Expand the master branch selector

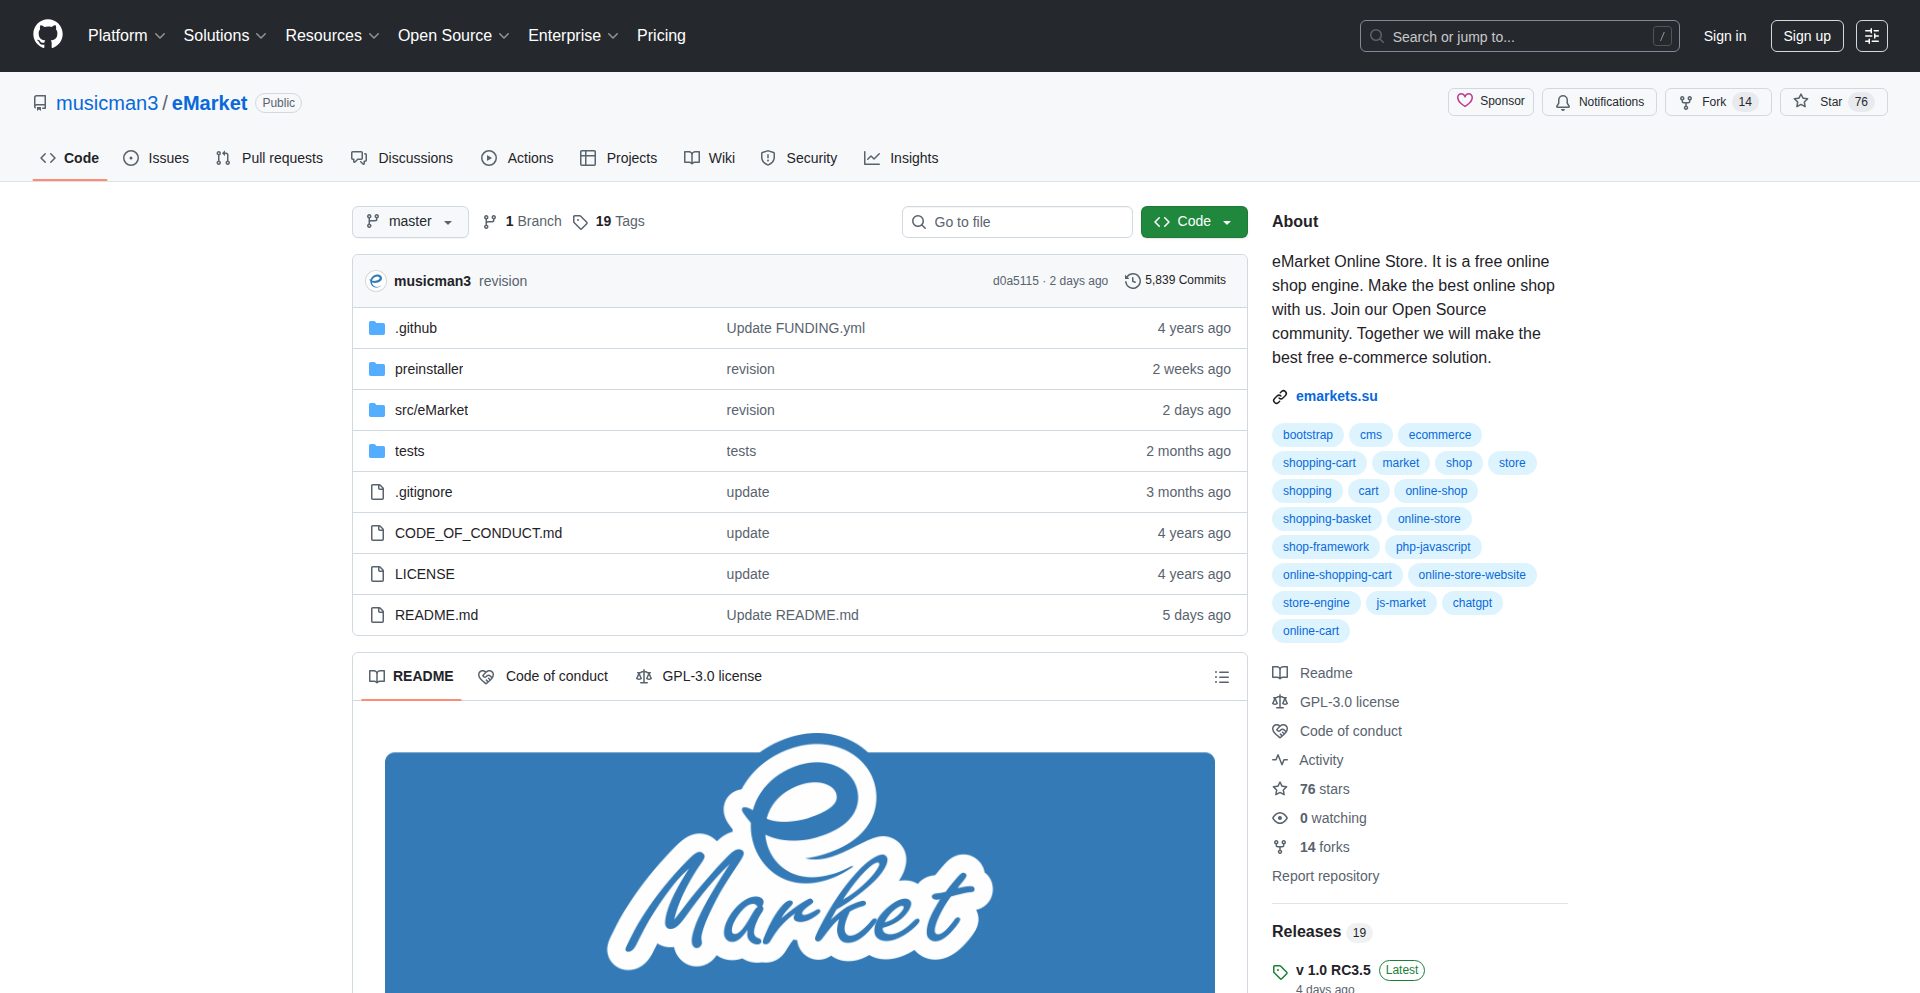(409, 221)
